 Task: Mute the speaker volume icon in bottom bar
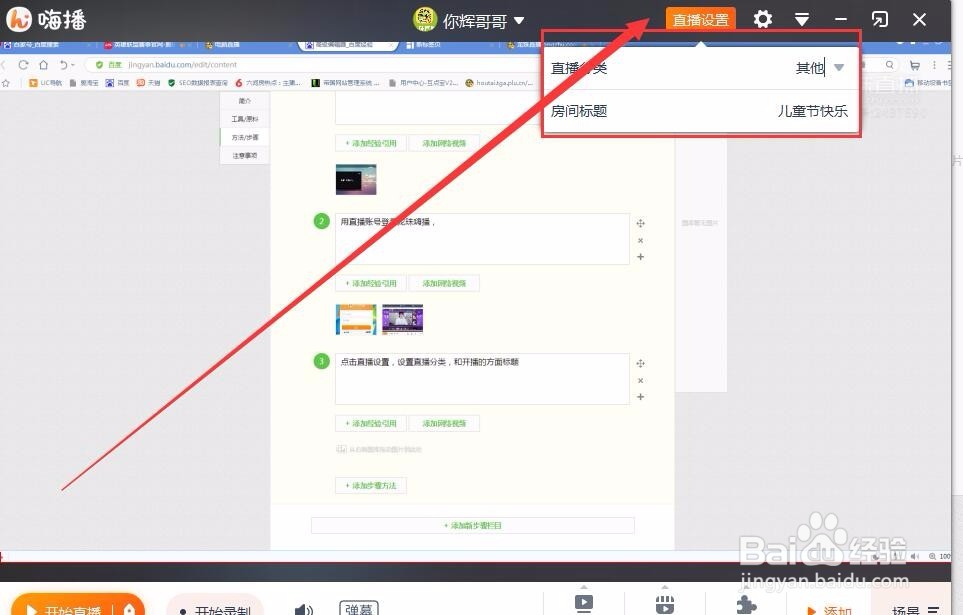pyautogui.click(x=303, y=609)
